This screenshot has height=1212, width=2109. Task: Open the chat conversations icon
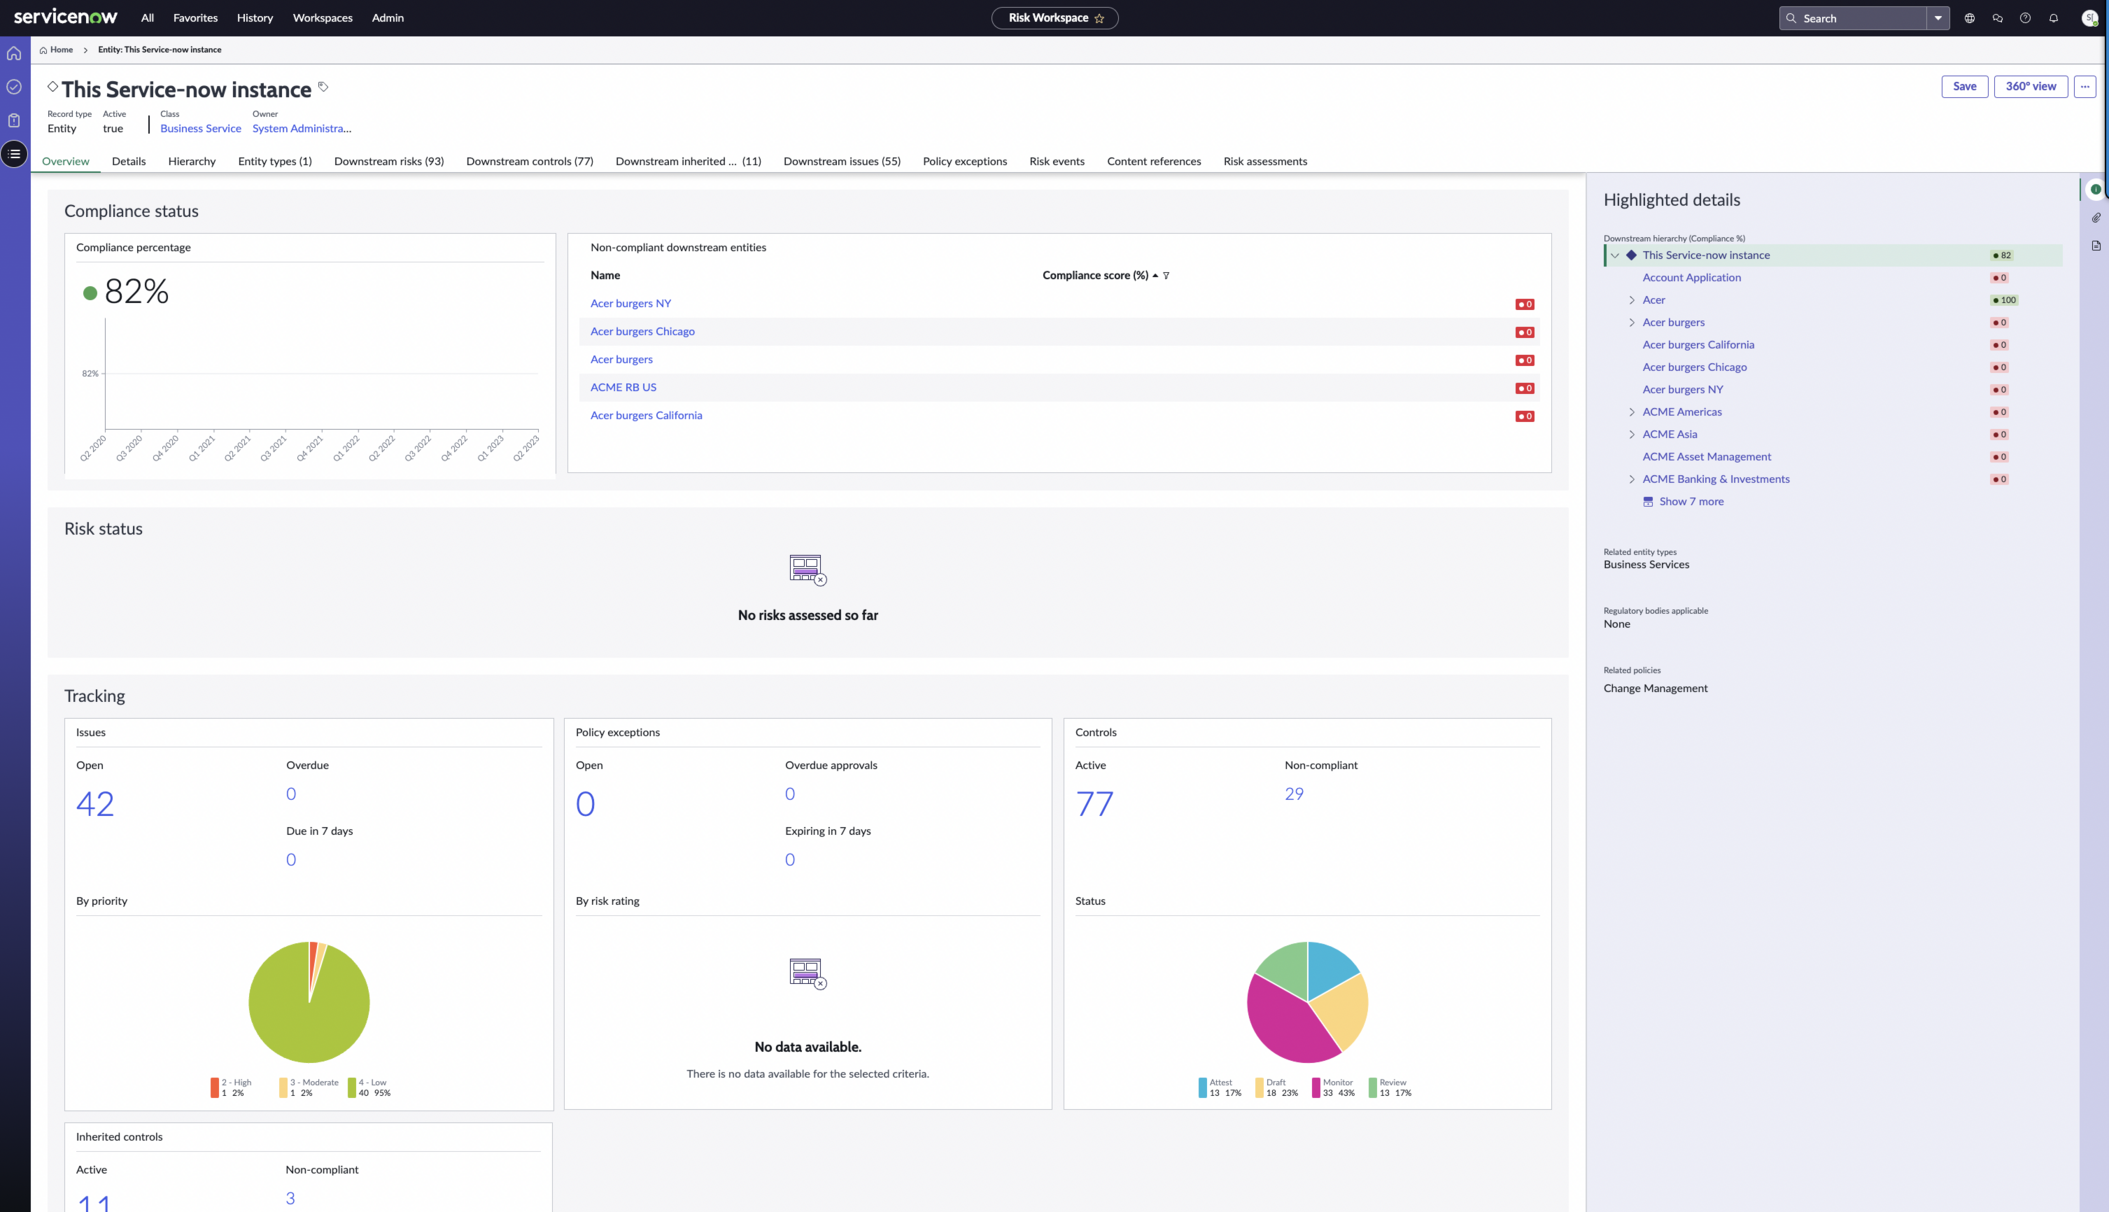pyautogui.click(x=1997, y=18)
